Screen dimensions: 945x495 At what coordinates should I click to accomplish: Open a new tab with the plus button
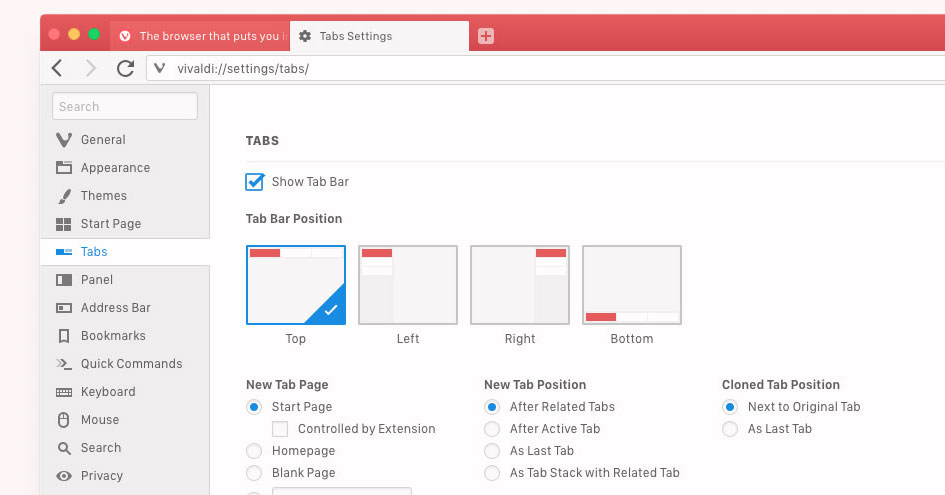coord(486,36)
